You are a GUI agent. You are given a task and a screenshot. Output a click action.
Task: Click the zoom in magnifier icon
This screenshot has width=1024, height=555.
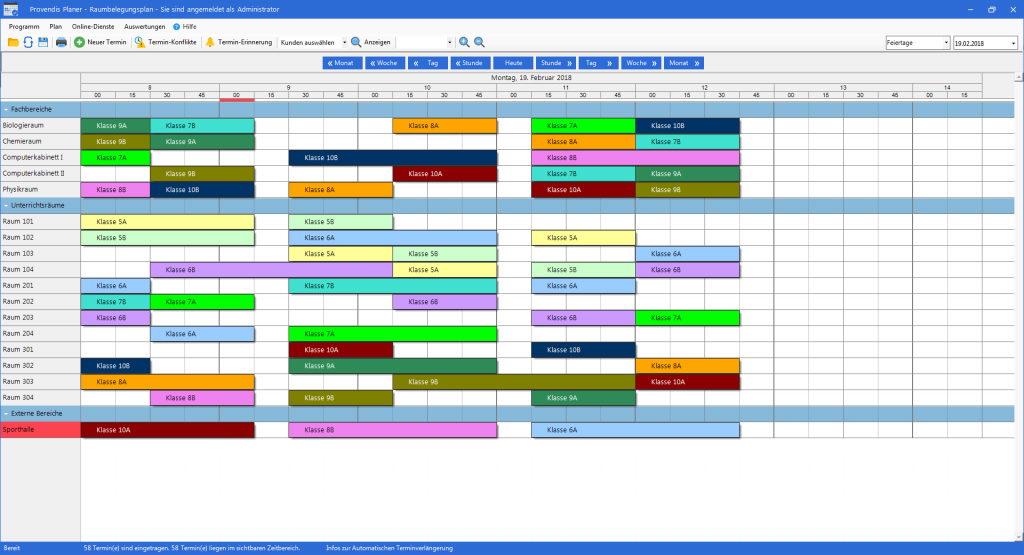point(464,42)
